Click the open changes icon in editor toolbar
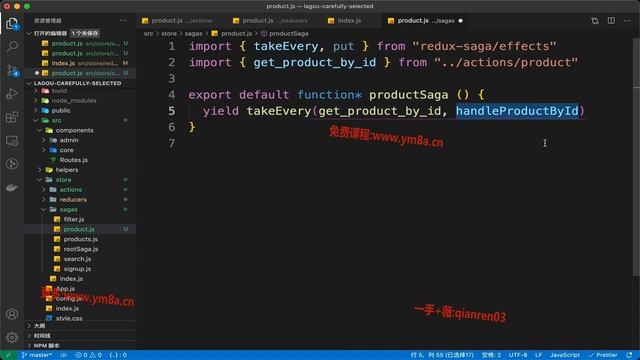 pos(595,21)
